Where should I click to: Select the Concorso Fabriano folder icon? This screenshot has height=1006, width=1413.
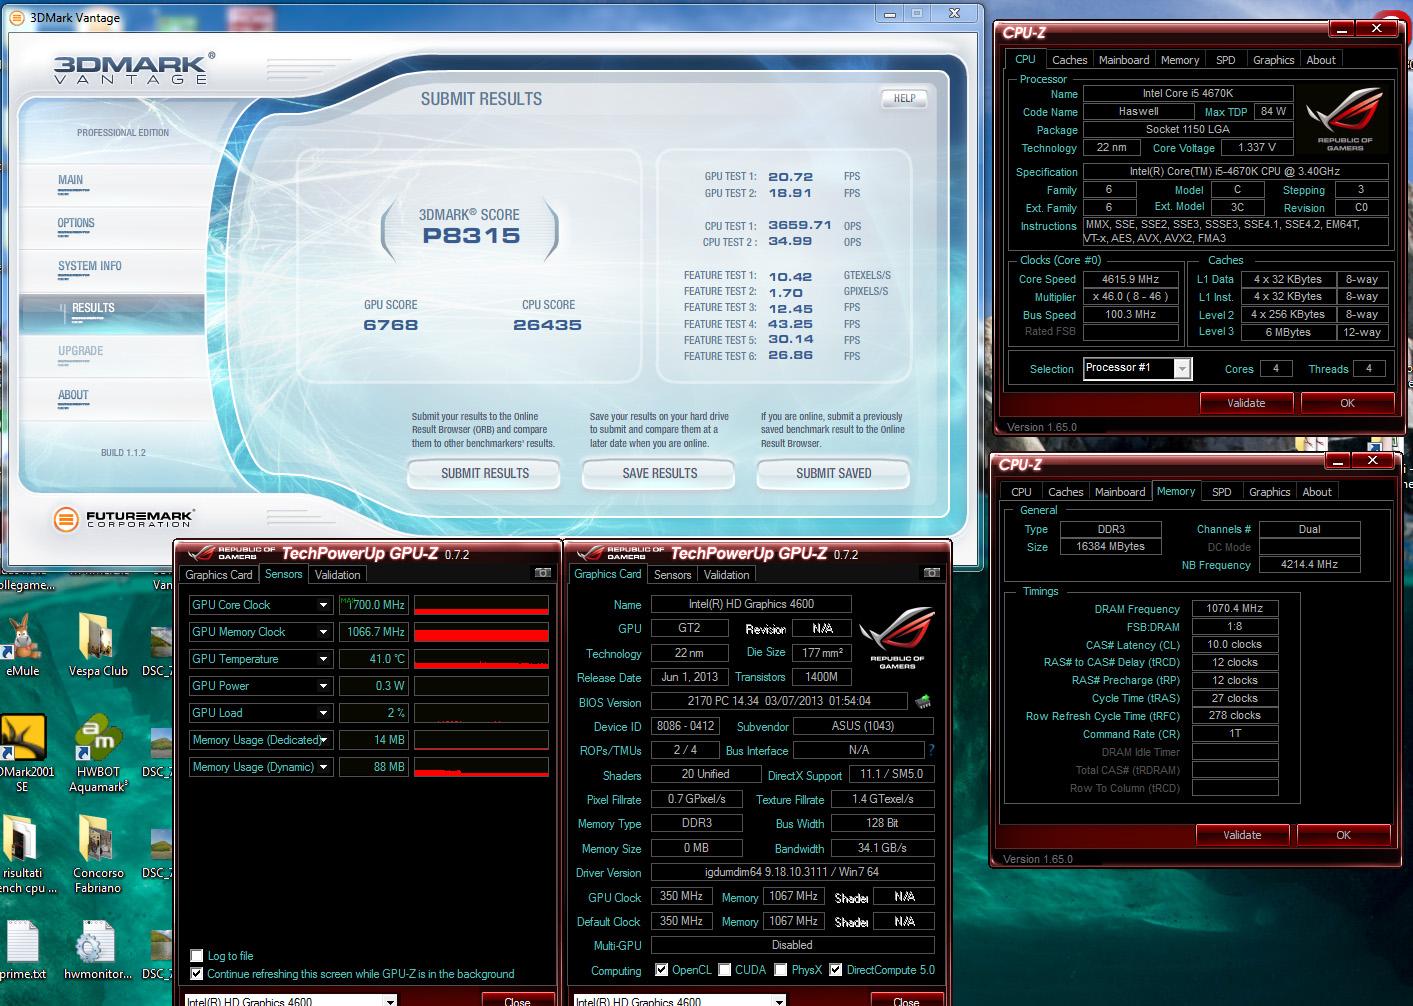[x=98, y=855]
